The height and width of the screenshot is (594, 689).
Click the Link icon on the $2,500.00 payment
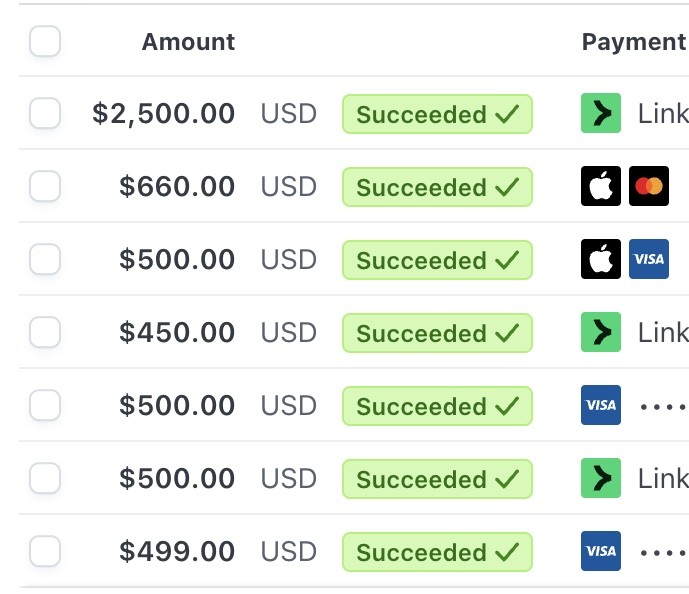[x=601, y=114]
